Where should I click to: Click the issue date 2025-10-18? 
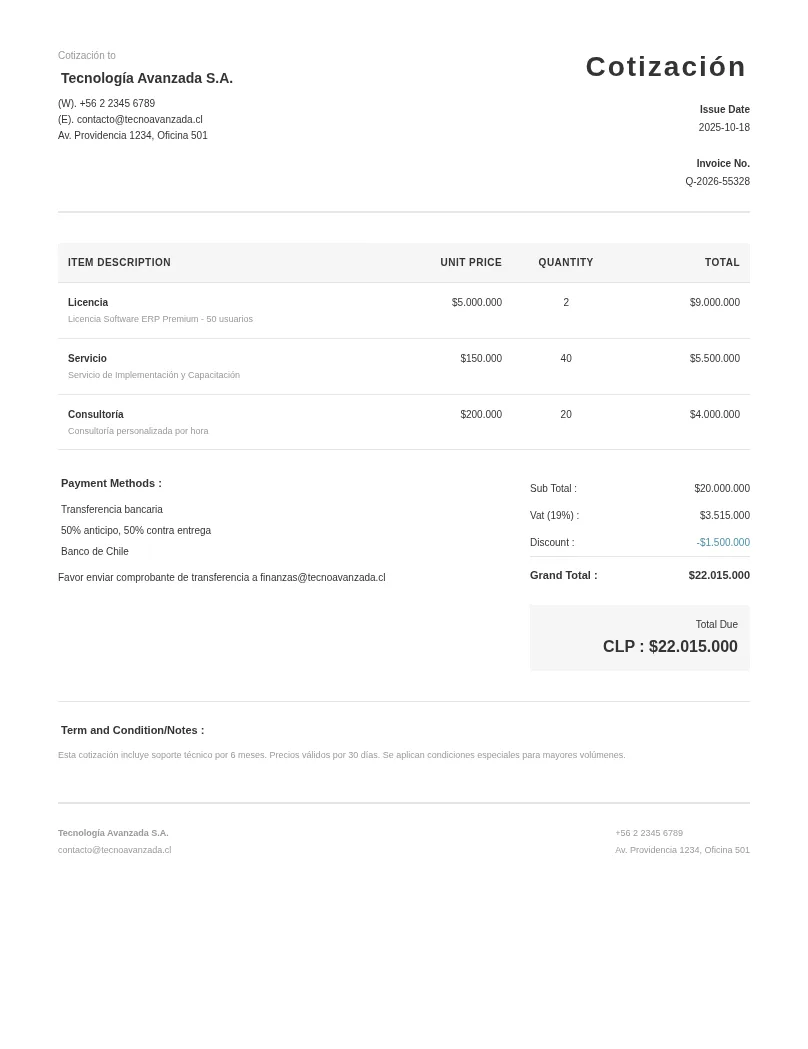pyautogui.click(x=724, y=127)
